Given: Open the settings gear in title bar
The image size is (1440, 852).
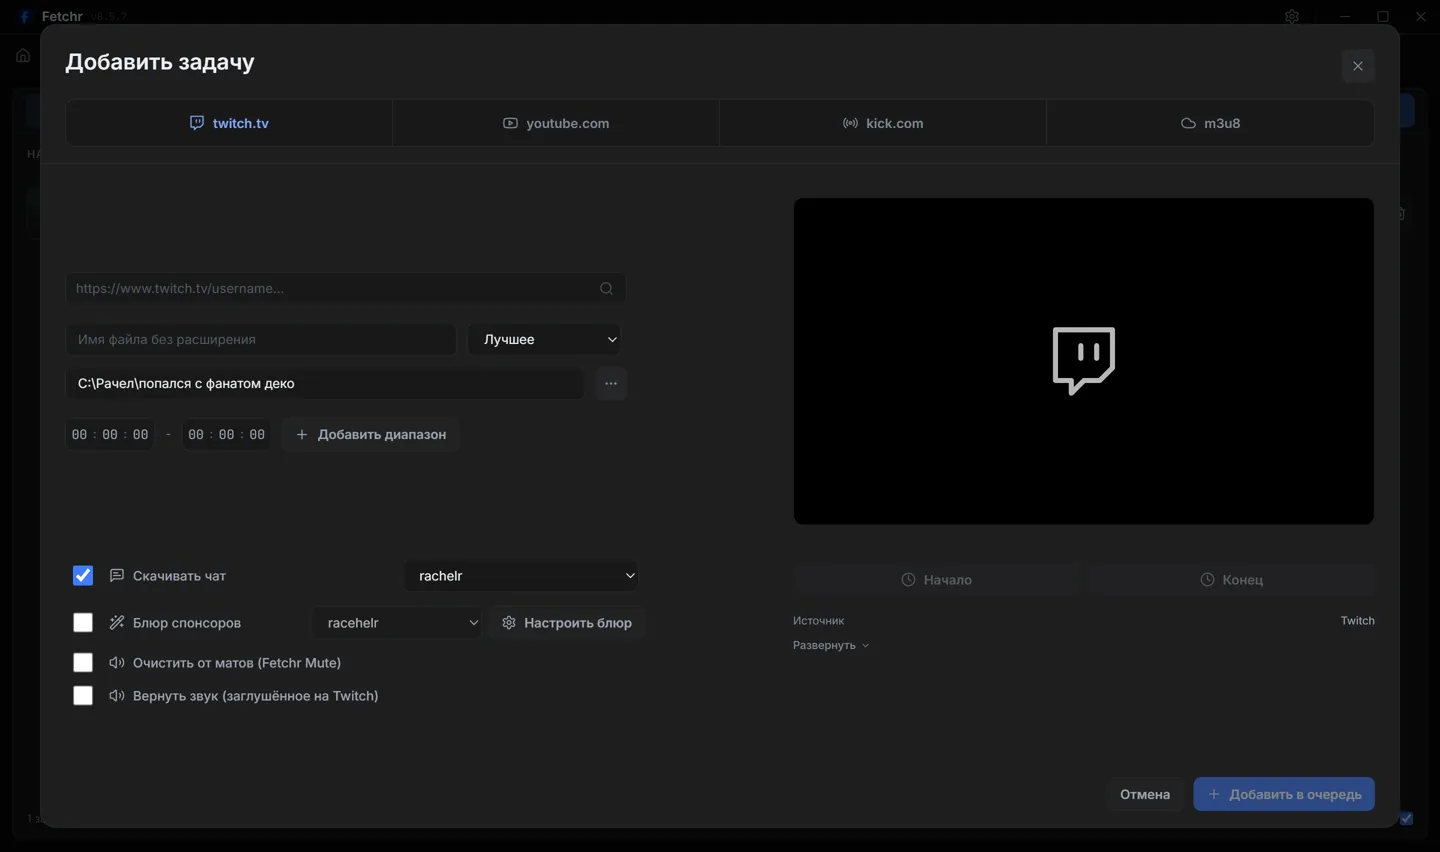Looking at the screenshot, I should [1292, 17].
